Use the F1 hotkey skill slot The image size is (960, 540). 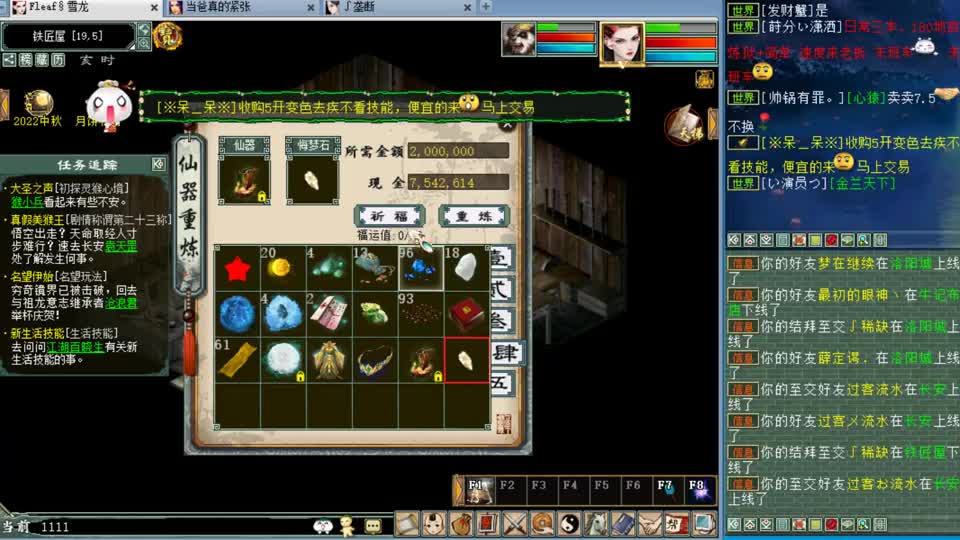[x=478, y=489]
